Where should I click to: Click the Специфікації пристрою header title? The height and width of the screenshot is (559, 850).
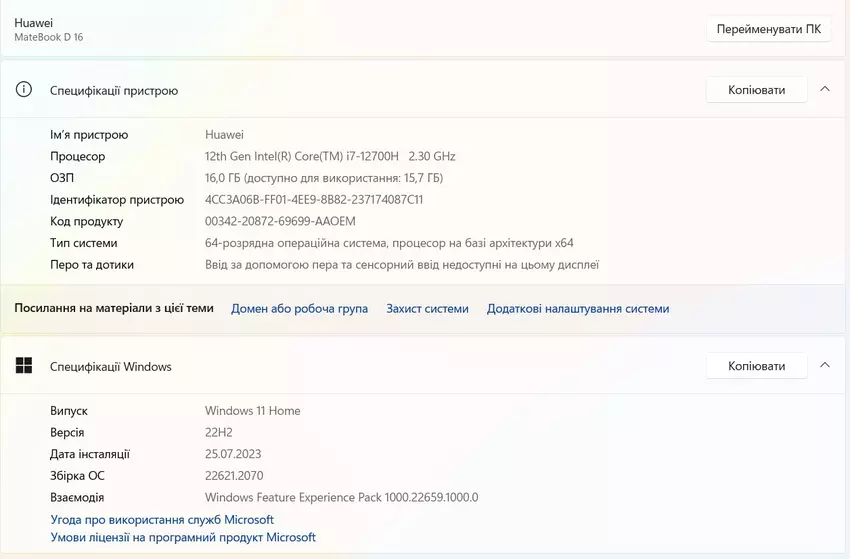click(114, 91)
